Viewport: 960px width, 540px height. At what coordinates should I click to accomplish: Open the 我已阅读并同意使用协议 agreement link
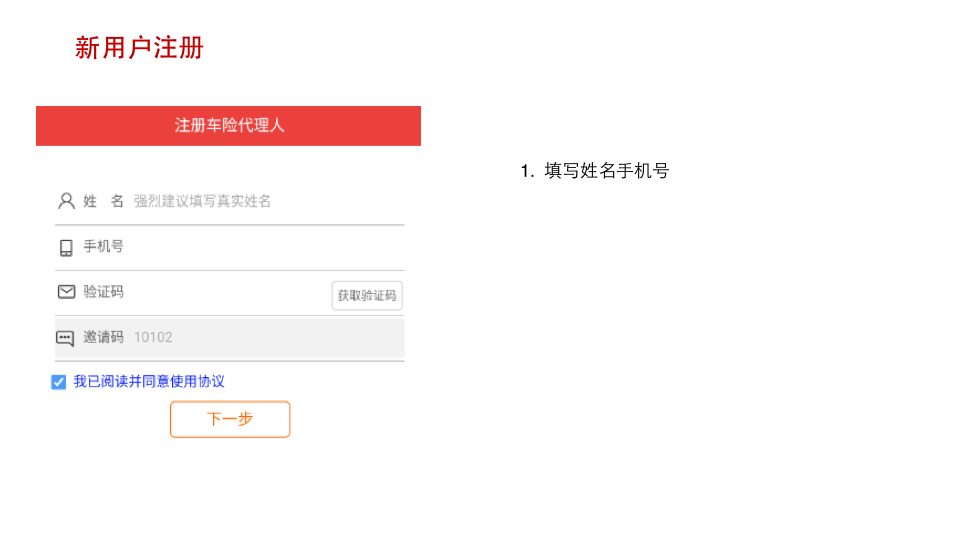[149, 382]
